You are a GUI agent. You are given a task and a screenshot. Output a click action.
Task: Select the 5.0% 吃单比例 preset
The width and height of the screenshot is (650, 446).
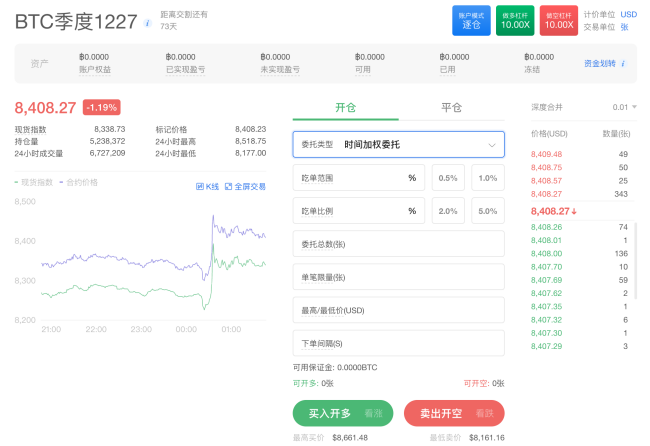pos(488,211)
